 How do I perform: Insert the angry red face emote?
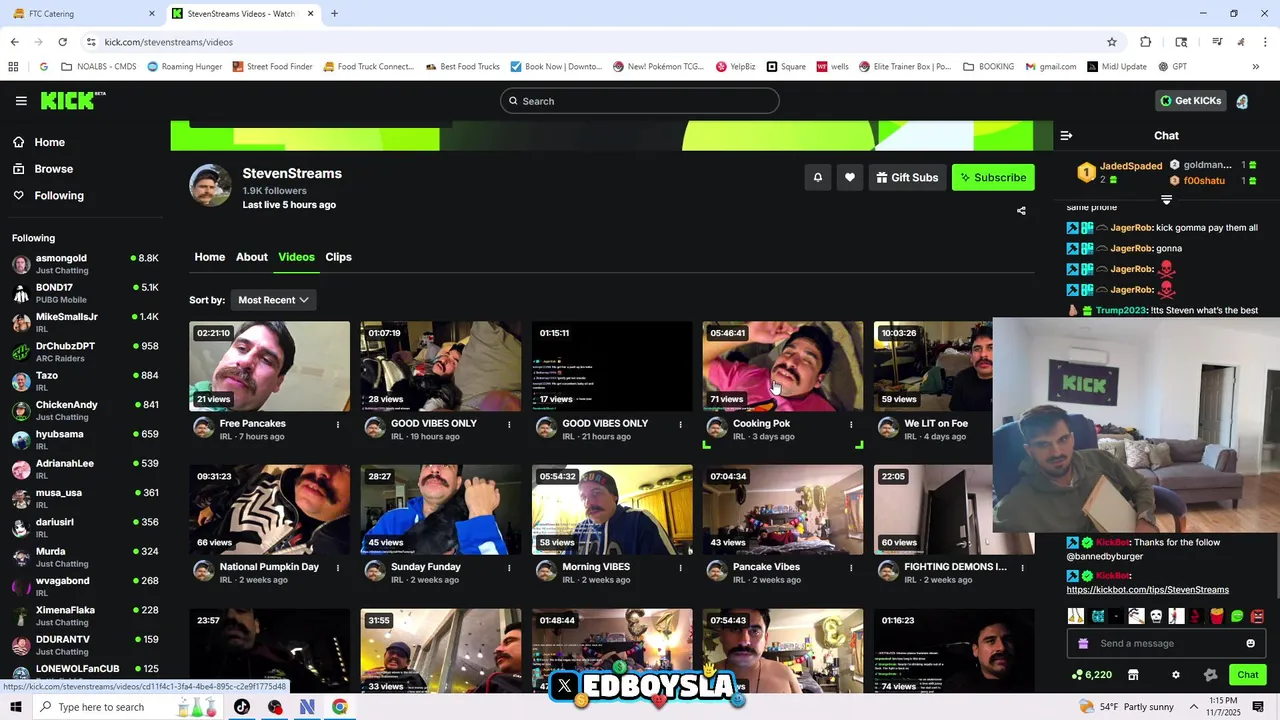[x=1258, y=616]
